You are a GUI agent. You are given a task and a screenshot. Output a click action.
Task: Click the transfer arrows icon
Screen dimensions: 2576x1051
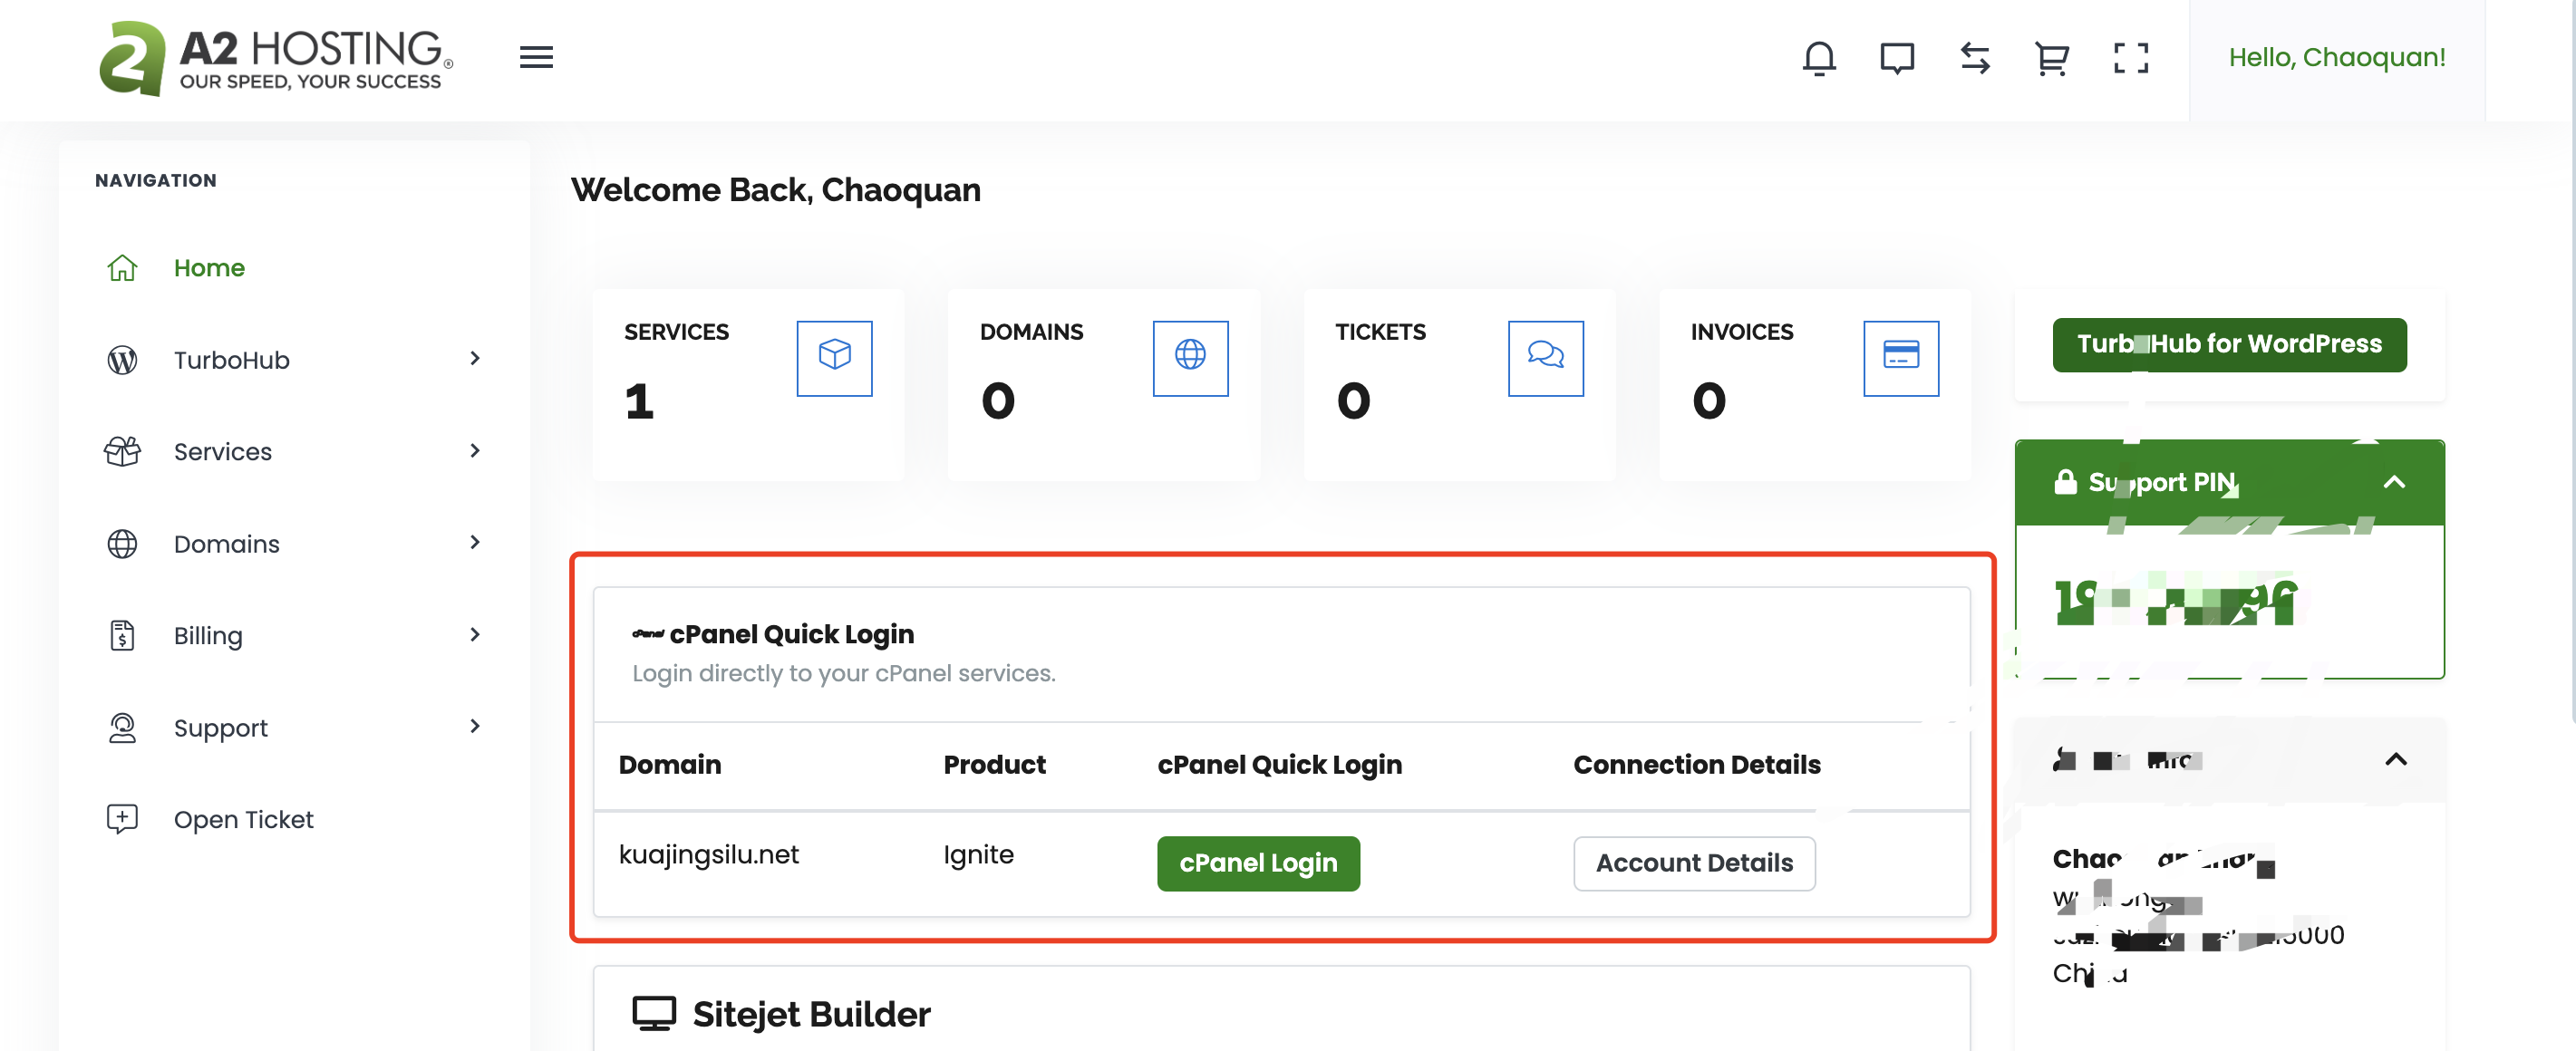1975,58
